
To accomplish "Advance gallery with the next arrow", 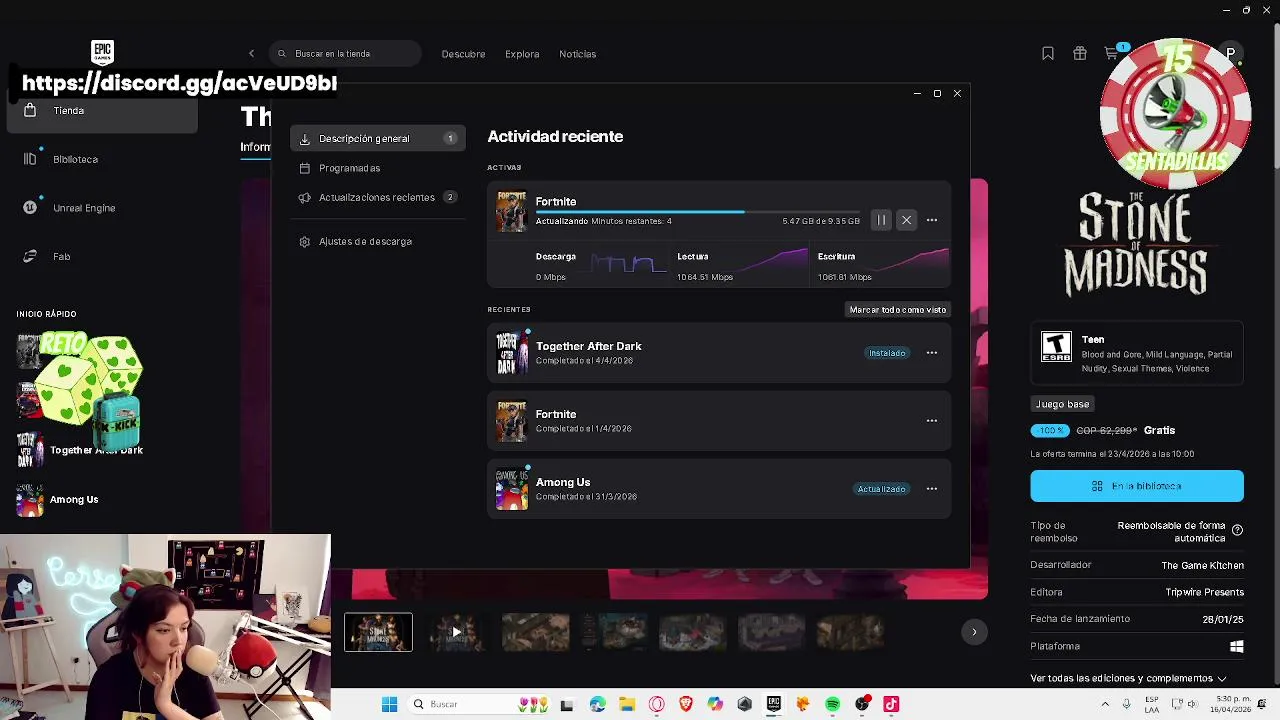I will tap(974, 632).
